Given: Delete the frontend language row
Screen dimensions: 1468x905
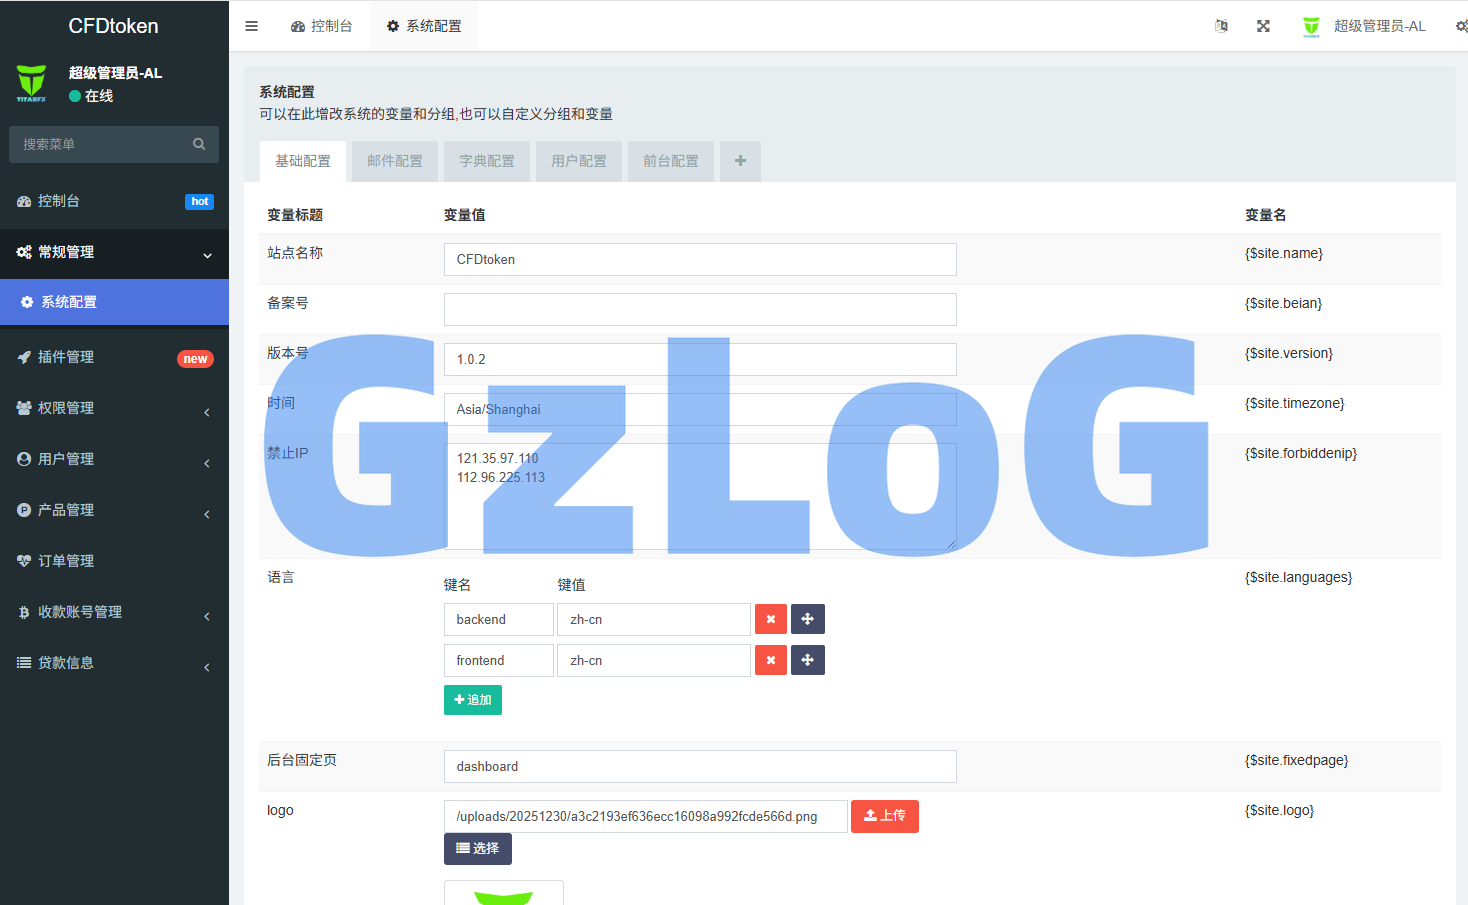Looking at the screenshot, I should pyautogui.click(x=770, y=660).
